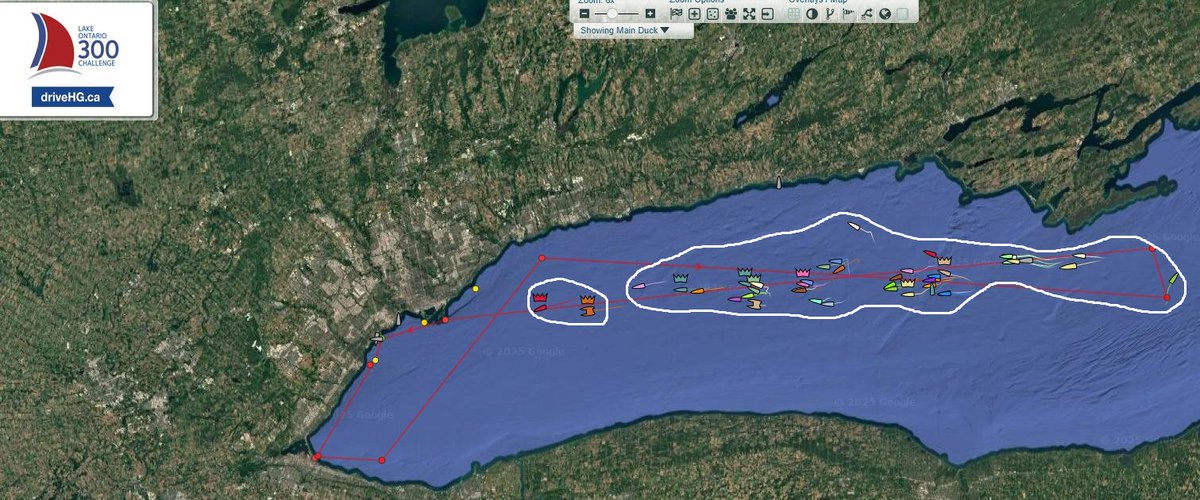Click the boxed plus zoom option
Screen dimensions: 1200x500
(694, 14)
